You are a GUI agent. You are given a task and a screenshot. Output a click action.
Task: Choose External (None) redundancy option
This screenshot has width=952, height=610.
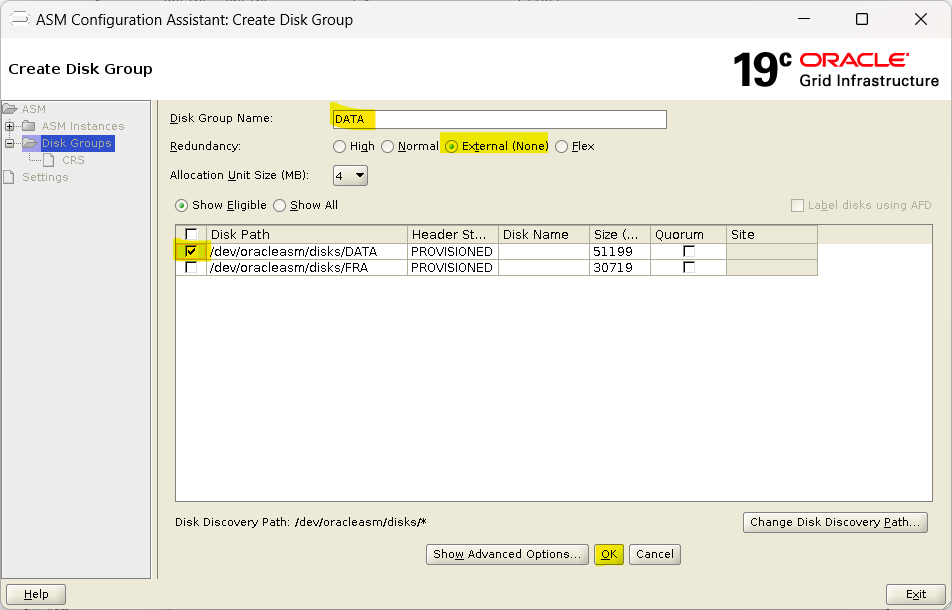click(x=451, y=146)
